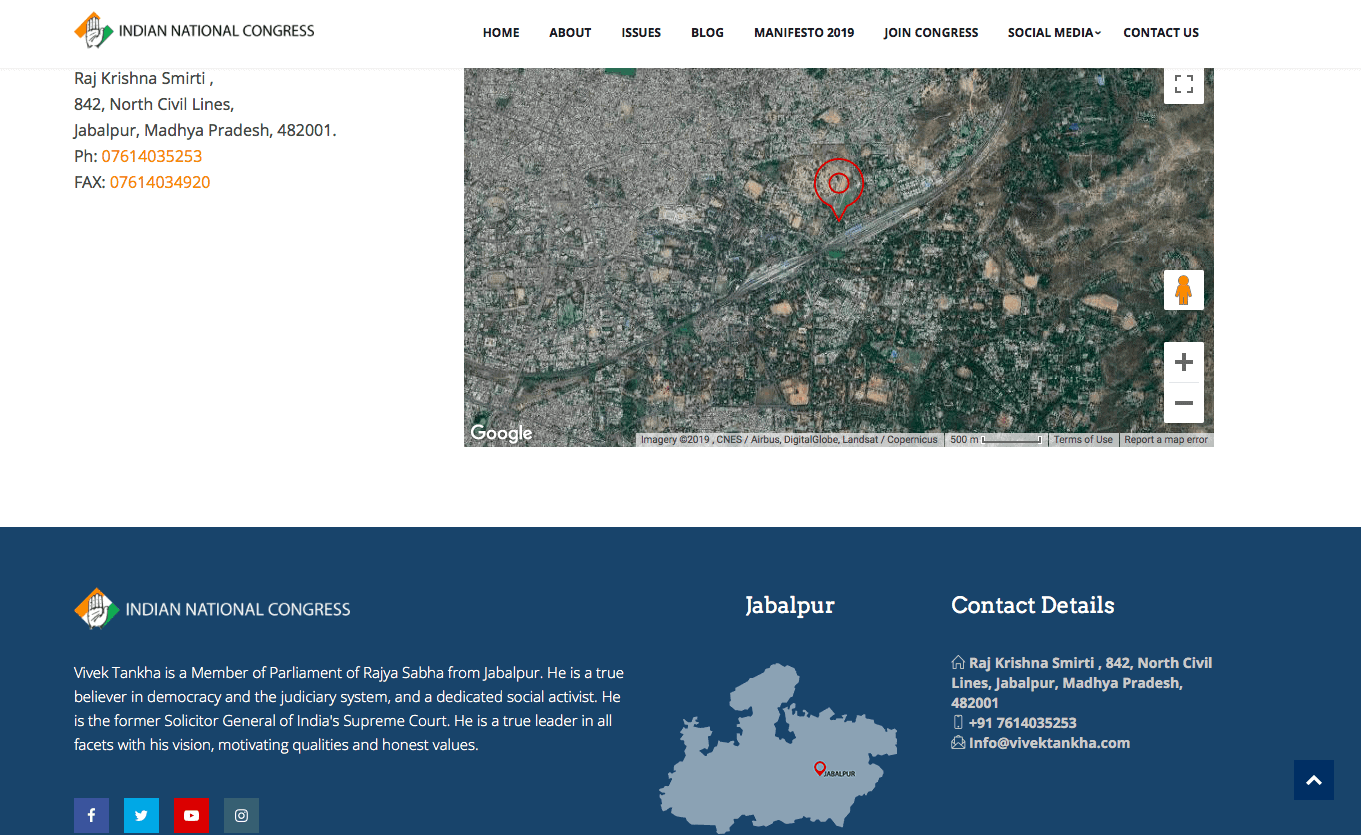The width and height of the screenshot is (1361, 835).
Task: Click the Google logo on the map
Action: coord(501,433)
